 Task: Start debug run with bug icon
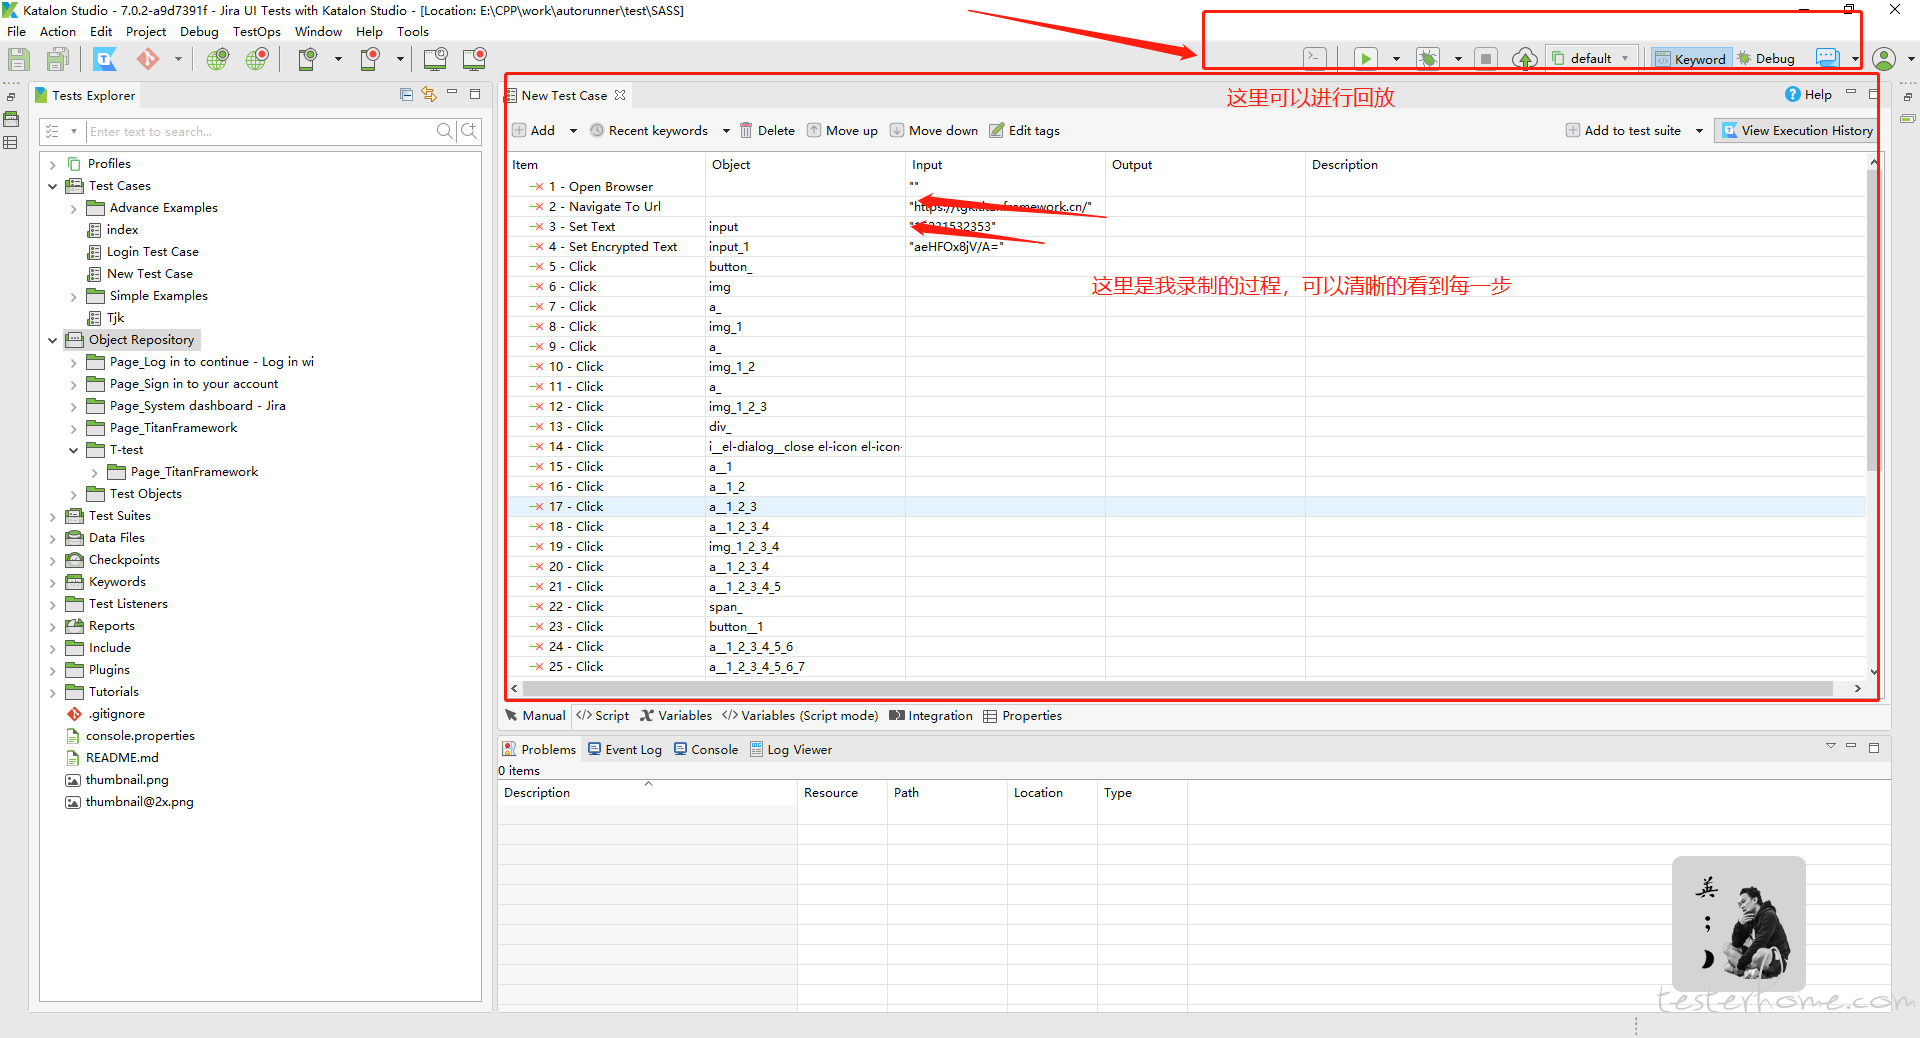pos(1428,58)
